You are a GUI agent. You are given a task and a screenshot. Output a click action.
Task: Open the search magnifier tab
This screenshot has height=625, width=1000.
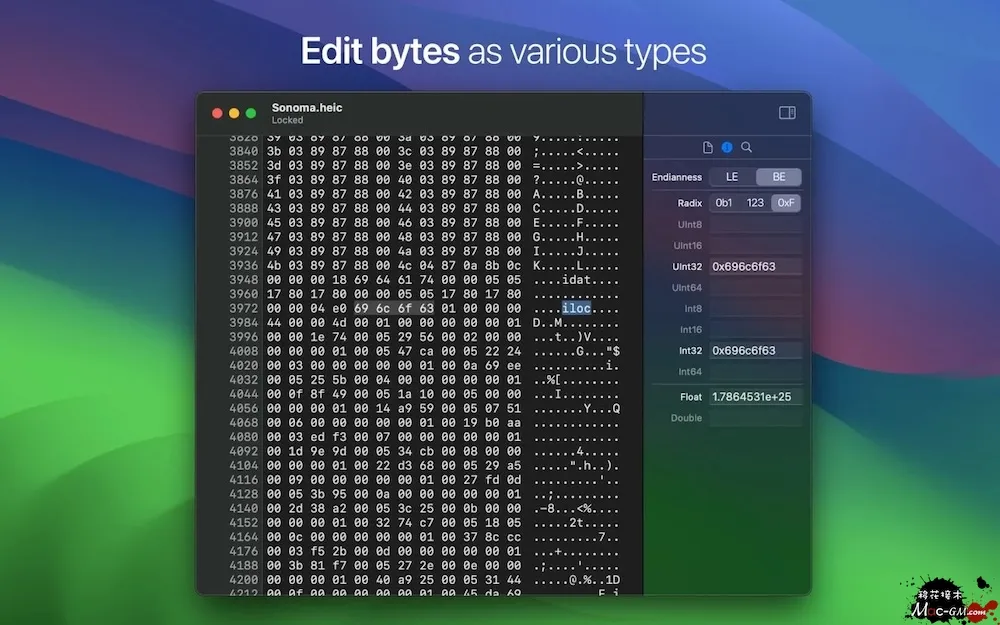(746, 147)
